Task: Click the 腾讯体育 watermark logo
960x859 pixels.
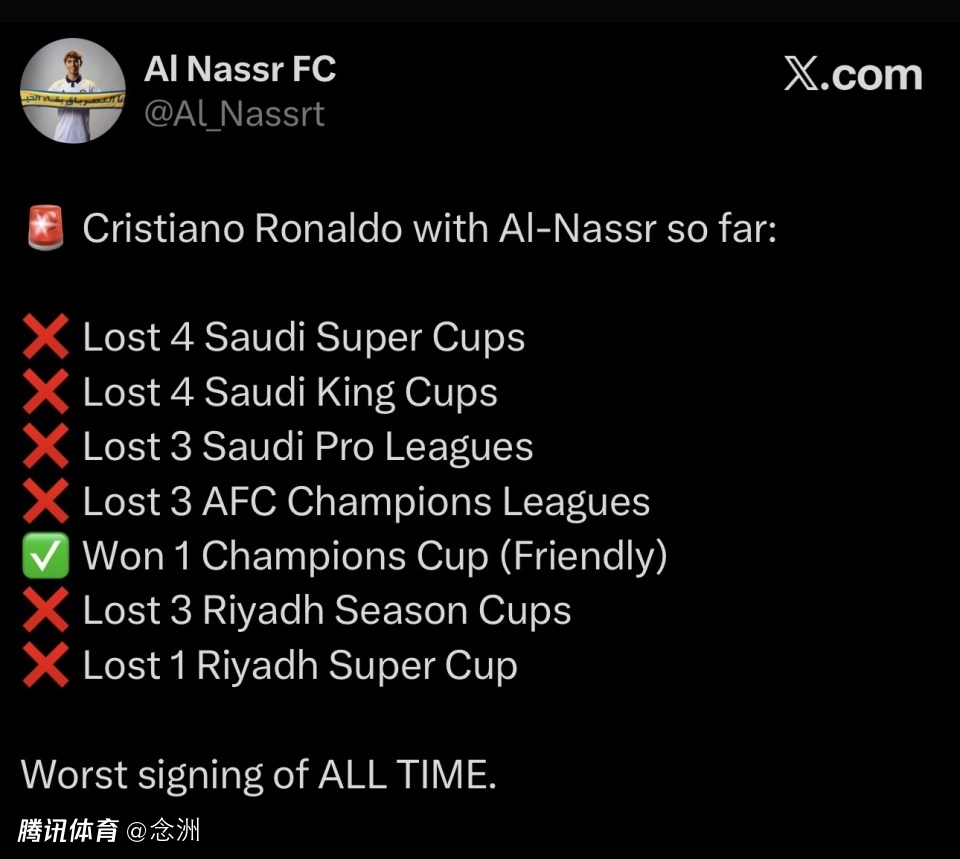Action: pos(68,831)
